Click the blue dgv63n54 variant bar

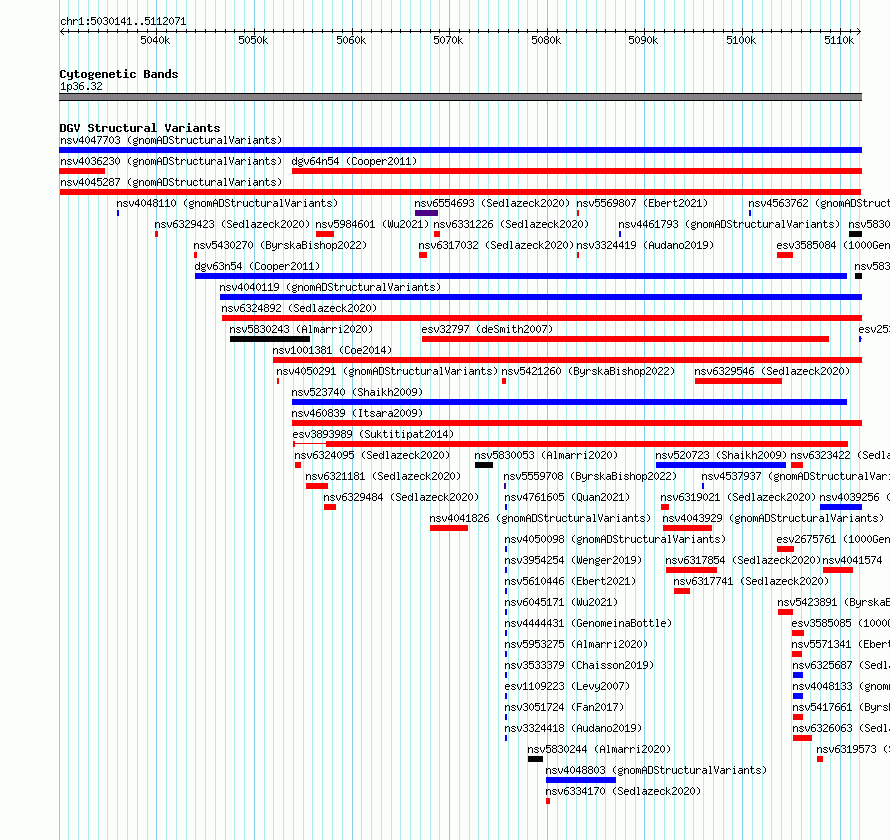520,276
